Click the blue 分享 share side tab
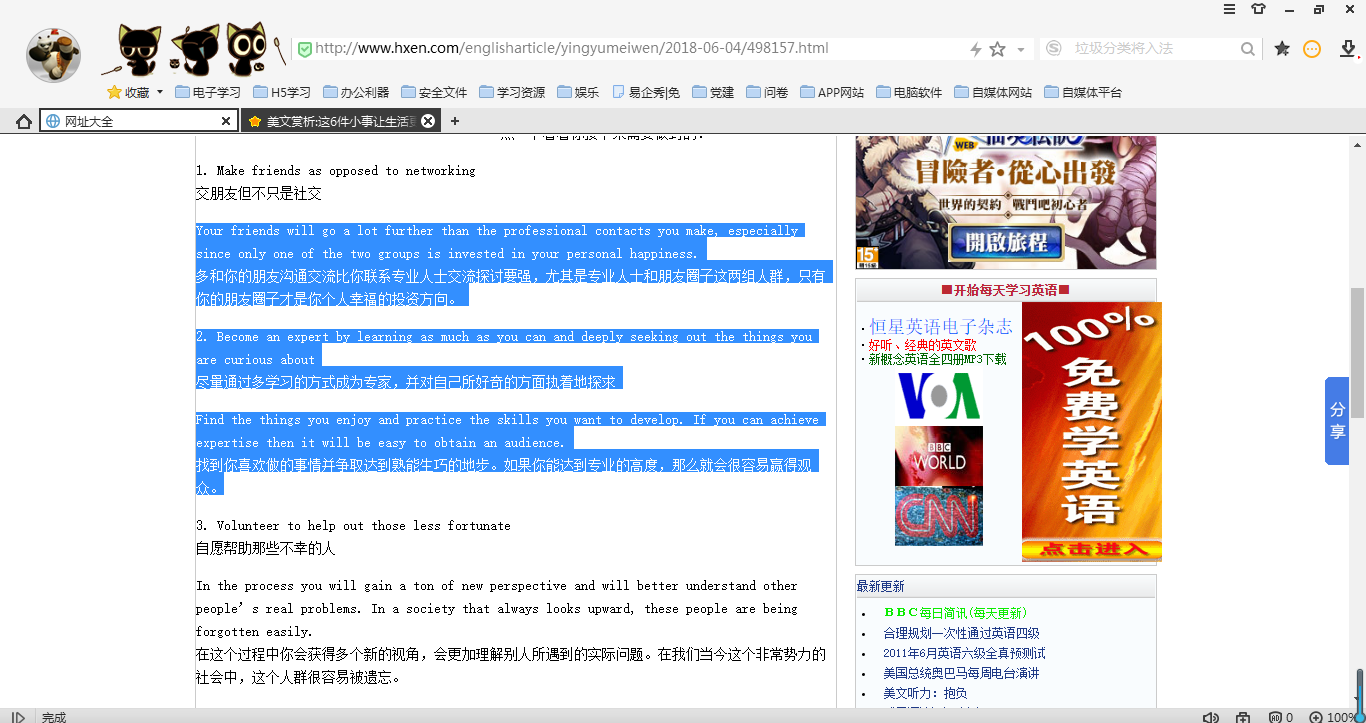The height and width of the screenshot is (723, 1366). tap(1337, 421)
